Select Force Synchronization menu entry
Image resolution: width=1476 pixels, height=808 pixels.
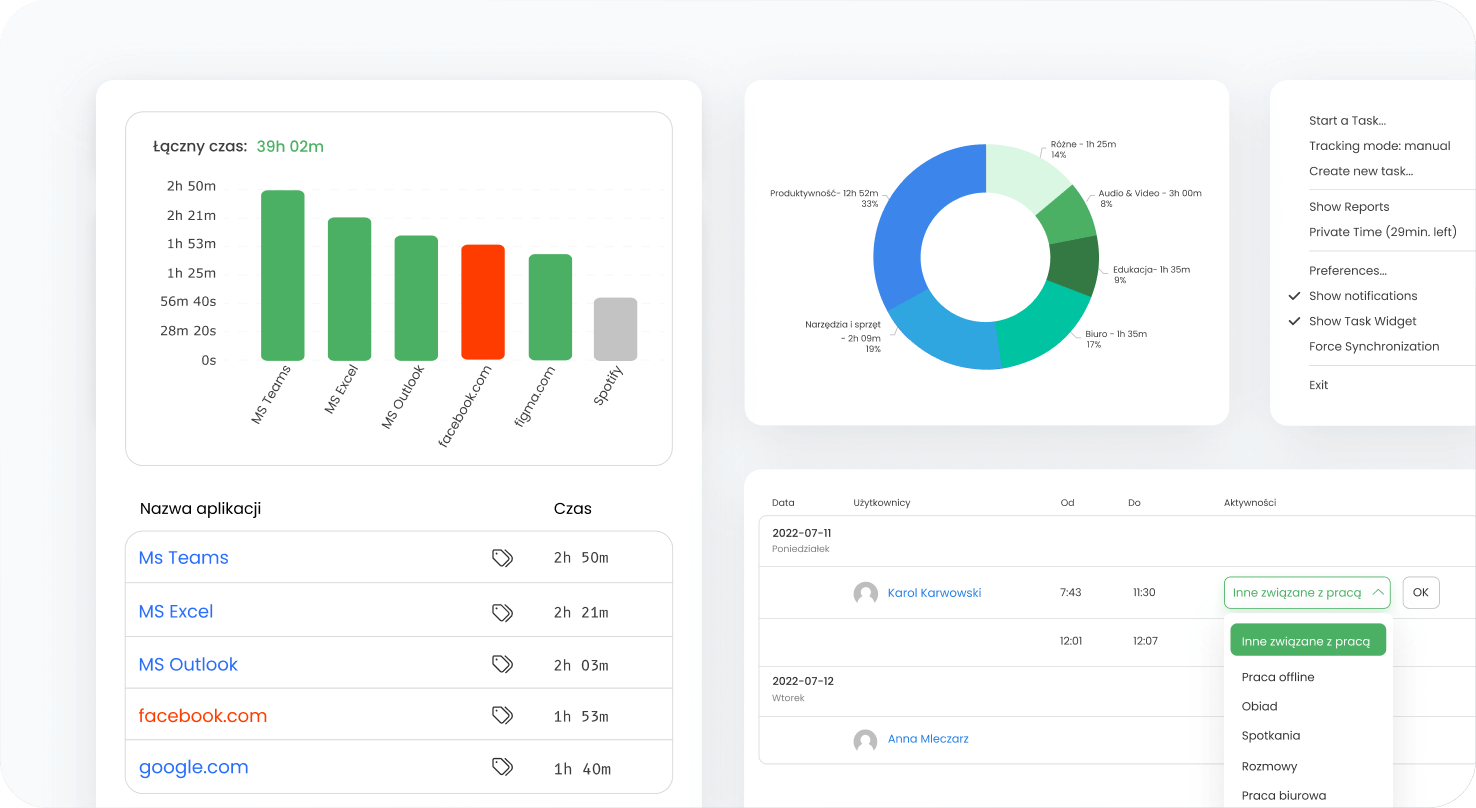(1374, 347)
